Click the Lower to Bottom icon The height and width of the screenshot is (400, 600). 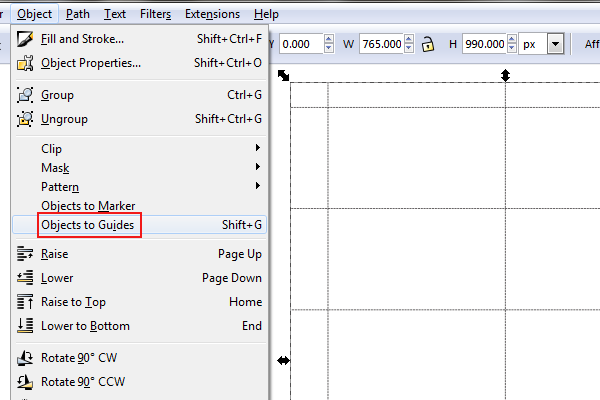[x=25, y=326]
